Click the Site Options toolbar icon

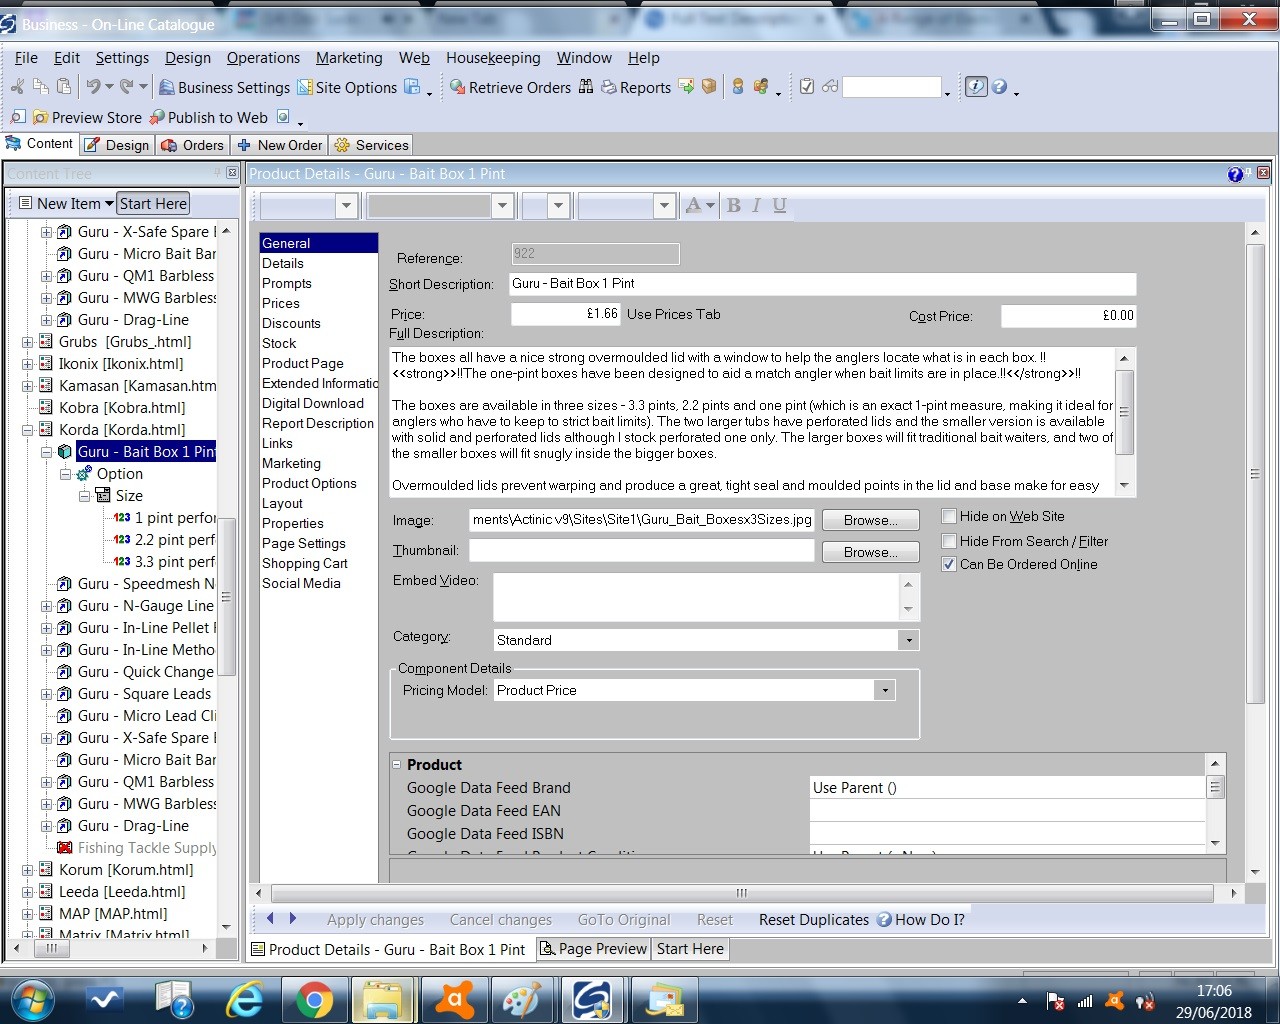(x=305, y=88)
